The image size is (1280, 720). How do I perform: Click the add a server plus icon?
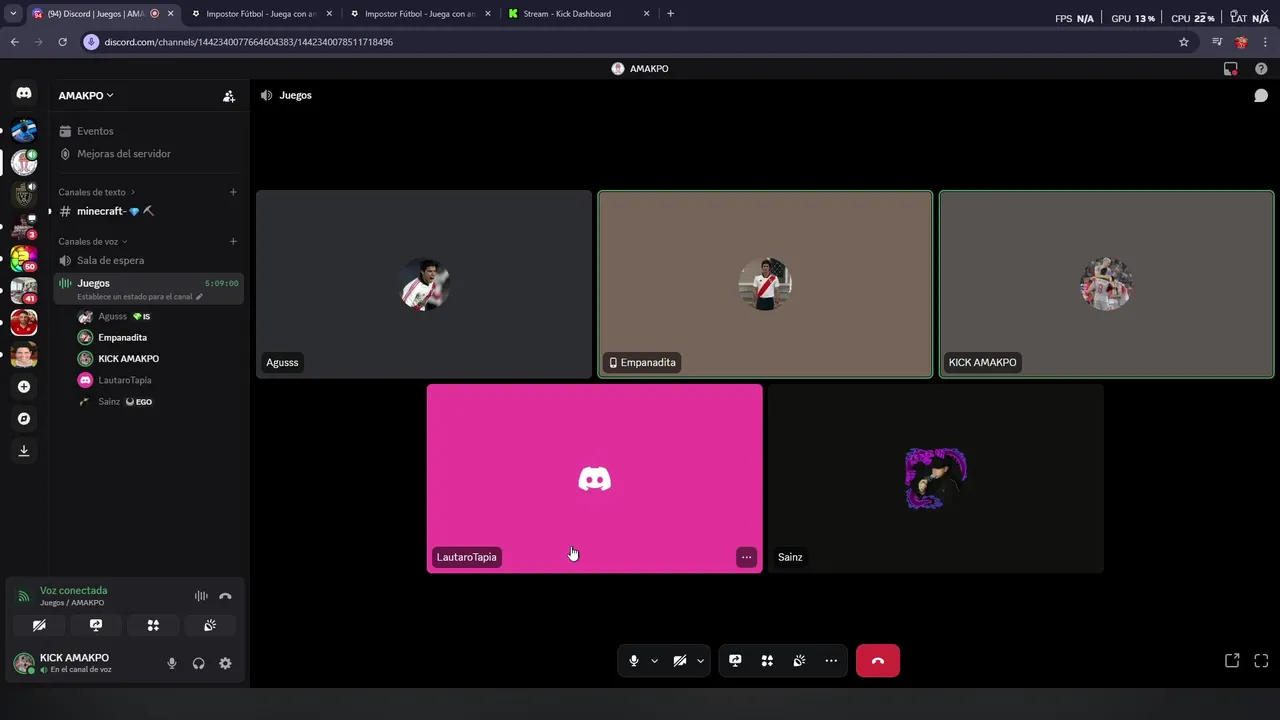point(24,387)
